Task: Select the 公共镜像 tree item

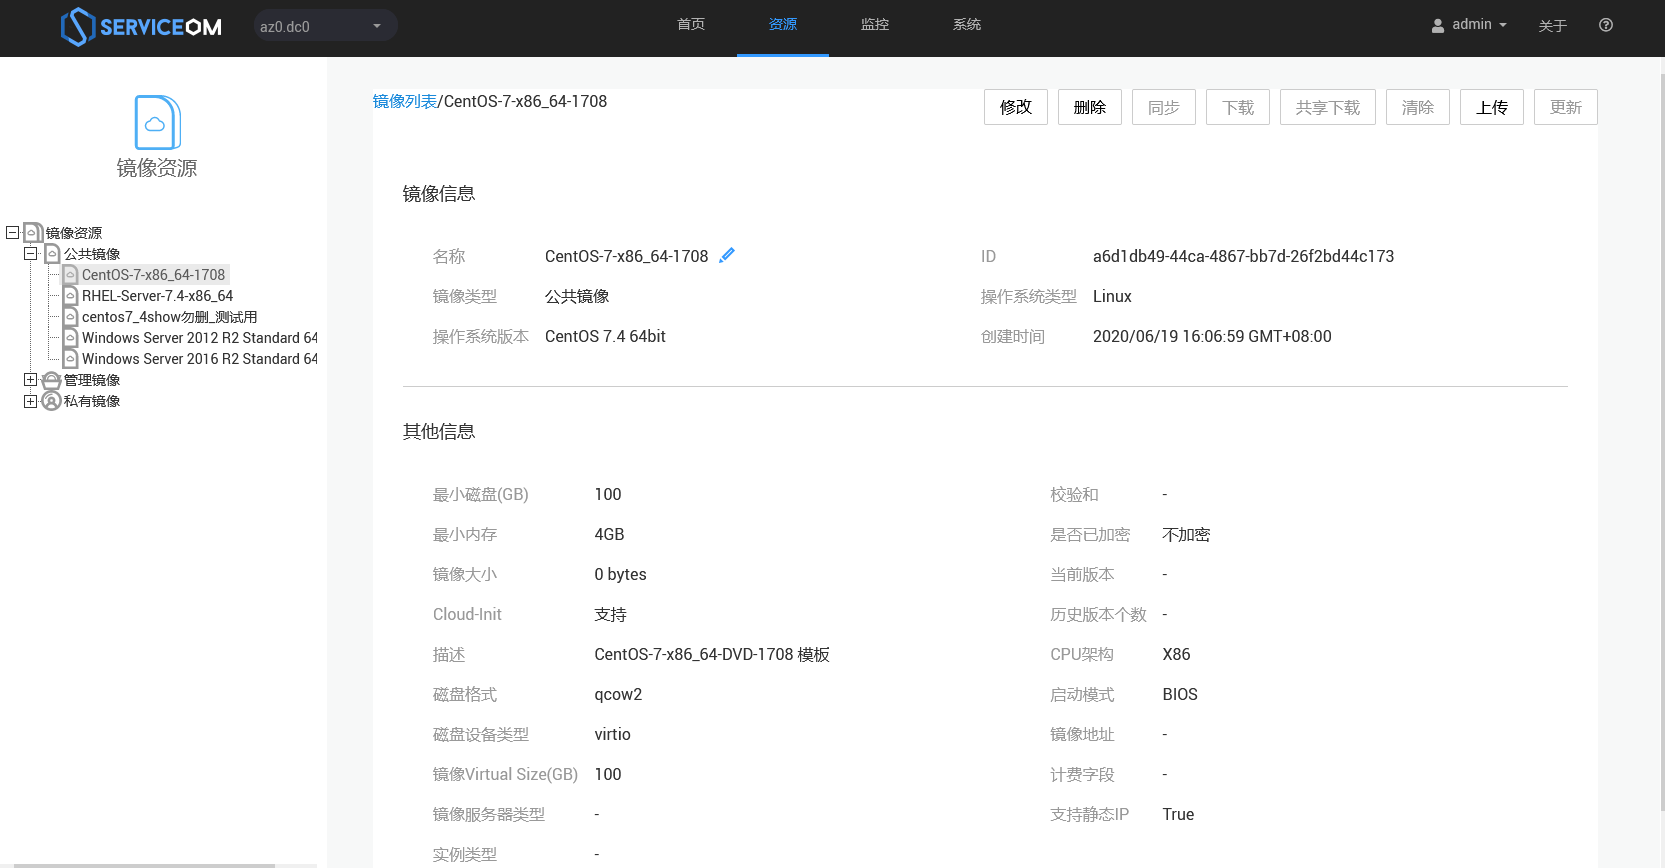Action: point(92,254)
